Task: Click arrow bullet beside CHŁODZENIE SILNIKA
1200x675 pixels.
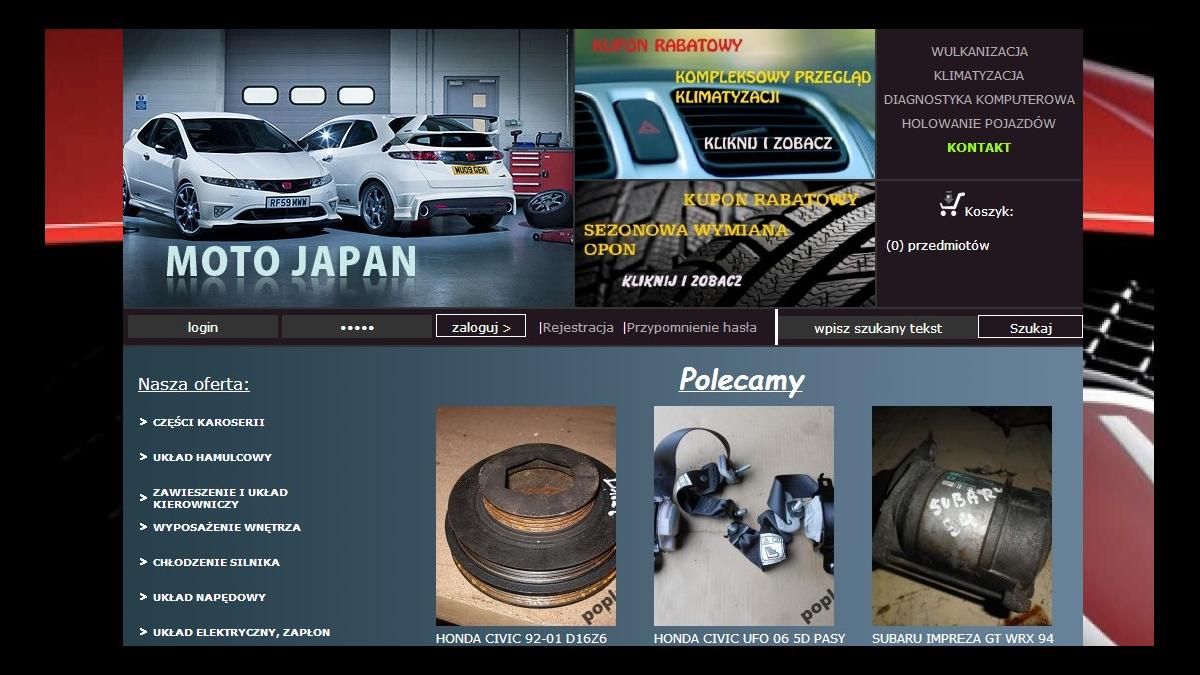Action: (x=143, y=562)
